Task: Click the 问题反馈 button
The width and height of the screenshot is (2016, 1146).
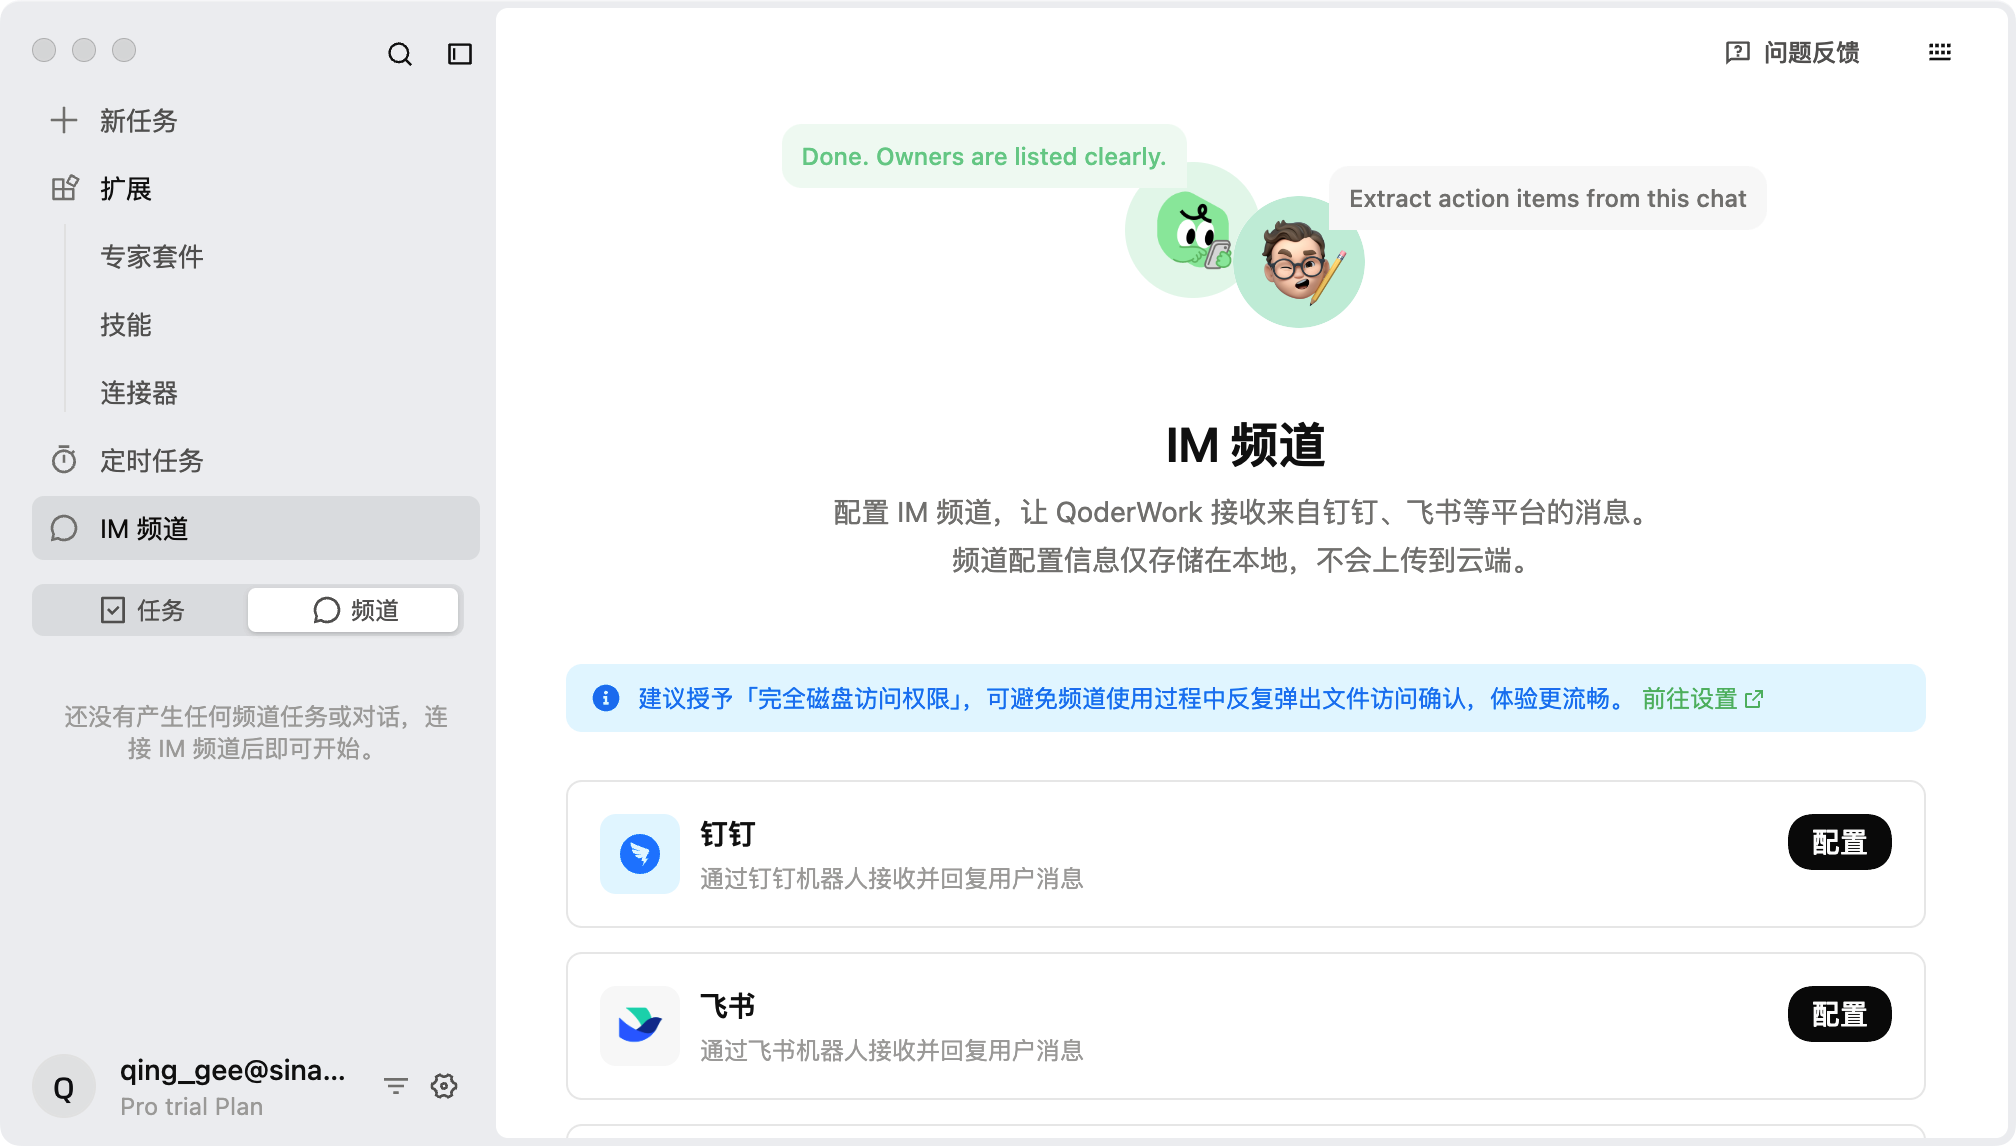Action: (x=1793, y=52)
